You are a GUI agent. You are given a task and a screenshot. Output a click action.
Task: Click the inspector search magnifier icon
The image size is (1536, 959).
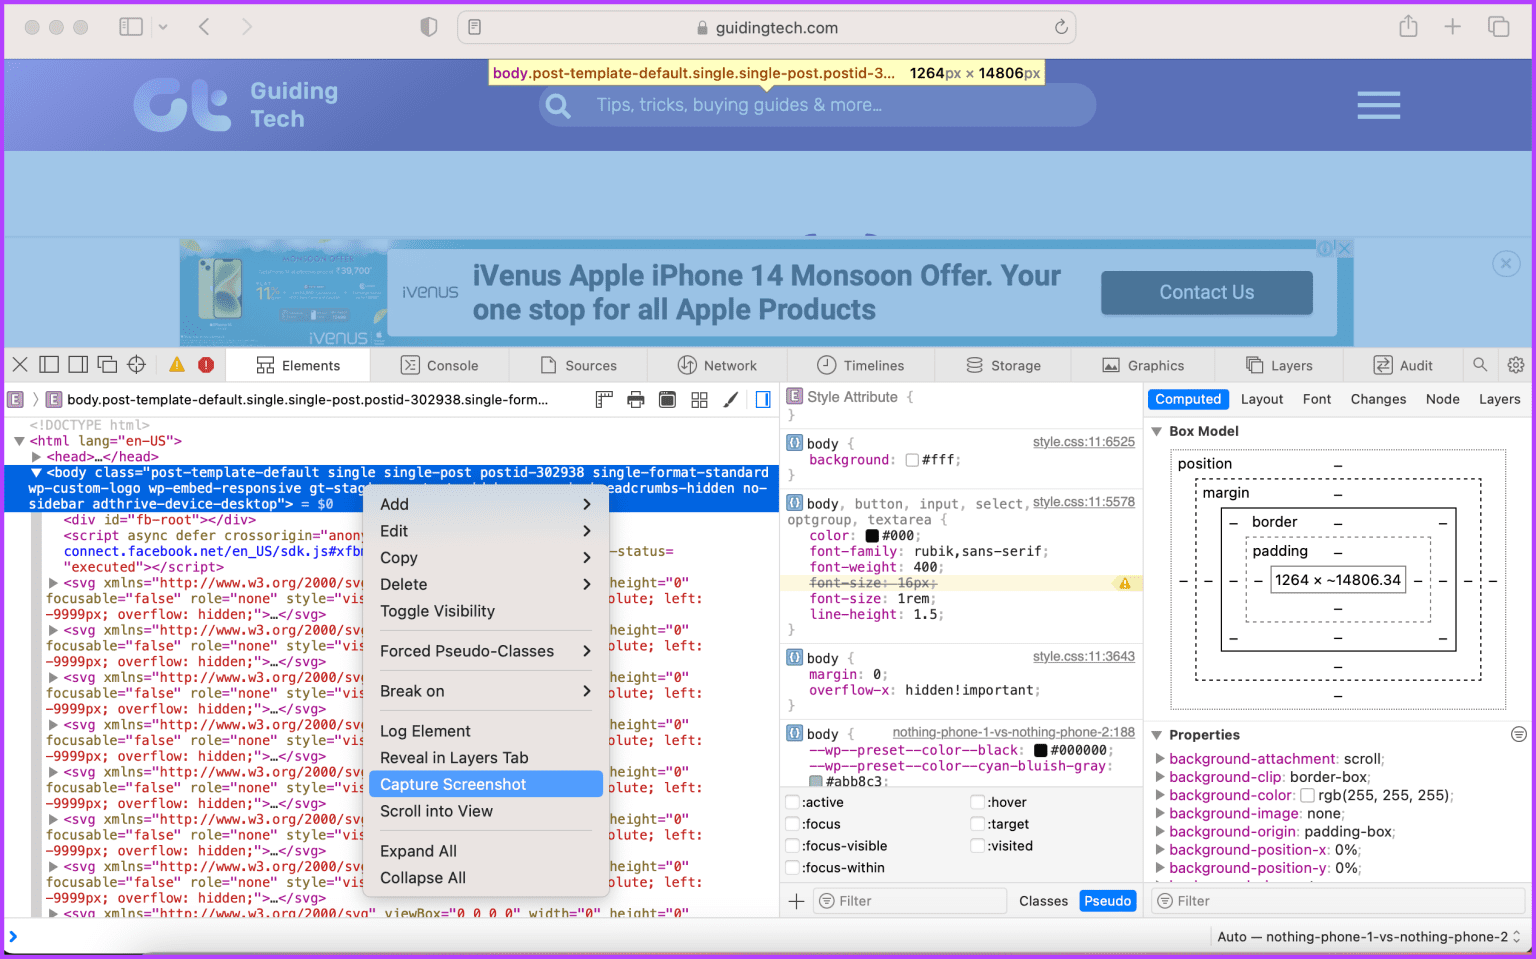pos(1480,365)
